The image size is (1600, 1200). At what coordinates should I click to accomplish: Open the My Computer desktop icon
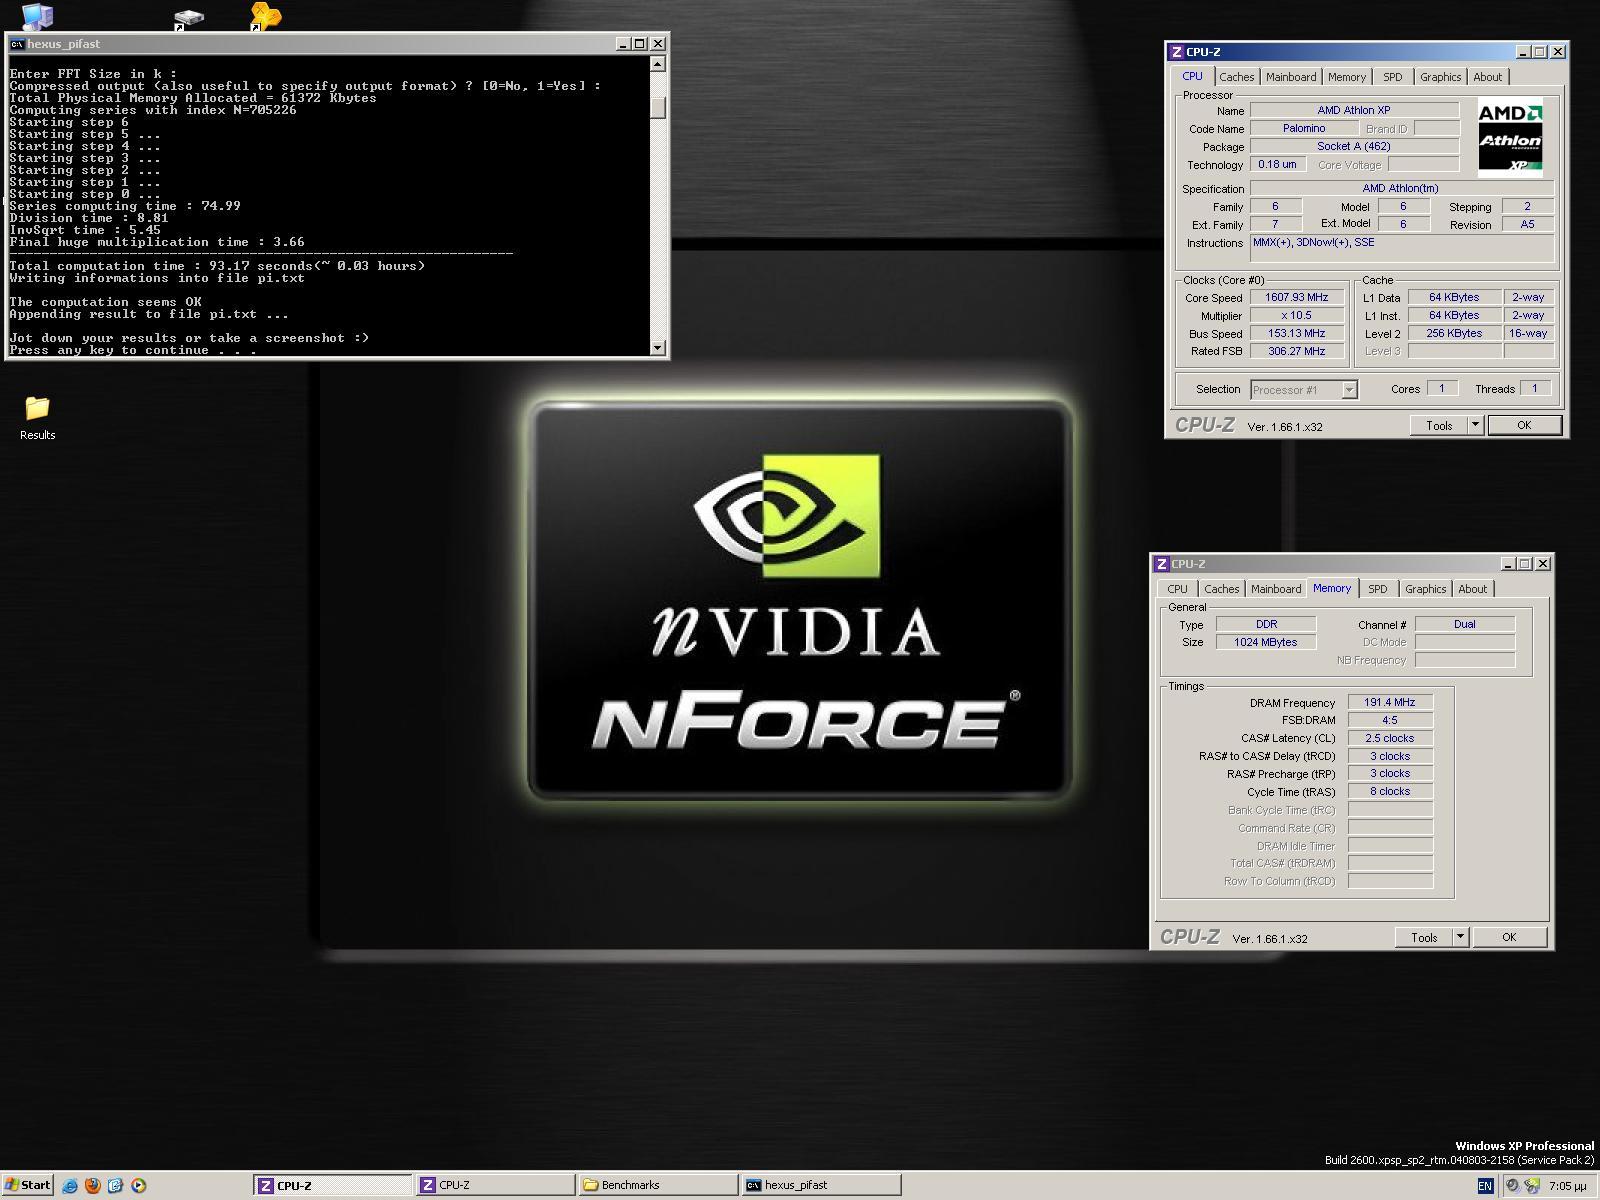click(x=37, y=15)
